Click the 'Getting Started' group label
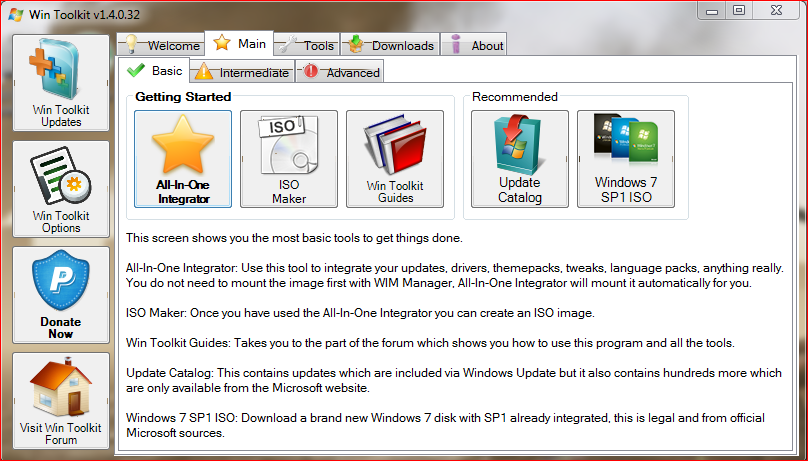Screen dimensions: 808x461 pyautogui.click(x=183, y=97)
